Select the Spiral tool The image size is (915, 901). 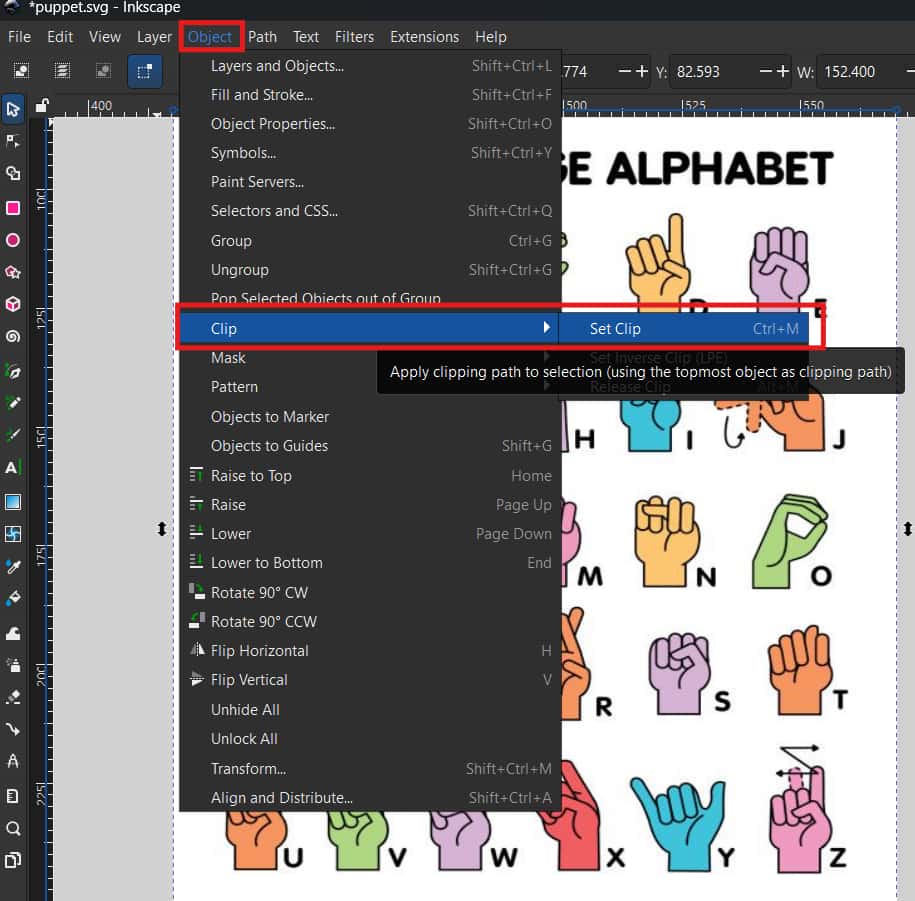coord(13,336)
